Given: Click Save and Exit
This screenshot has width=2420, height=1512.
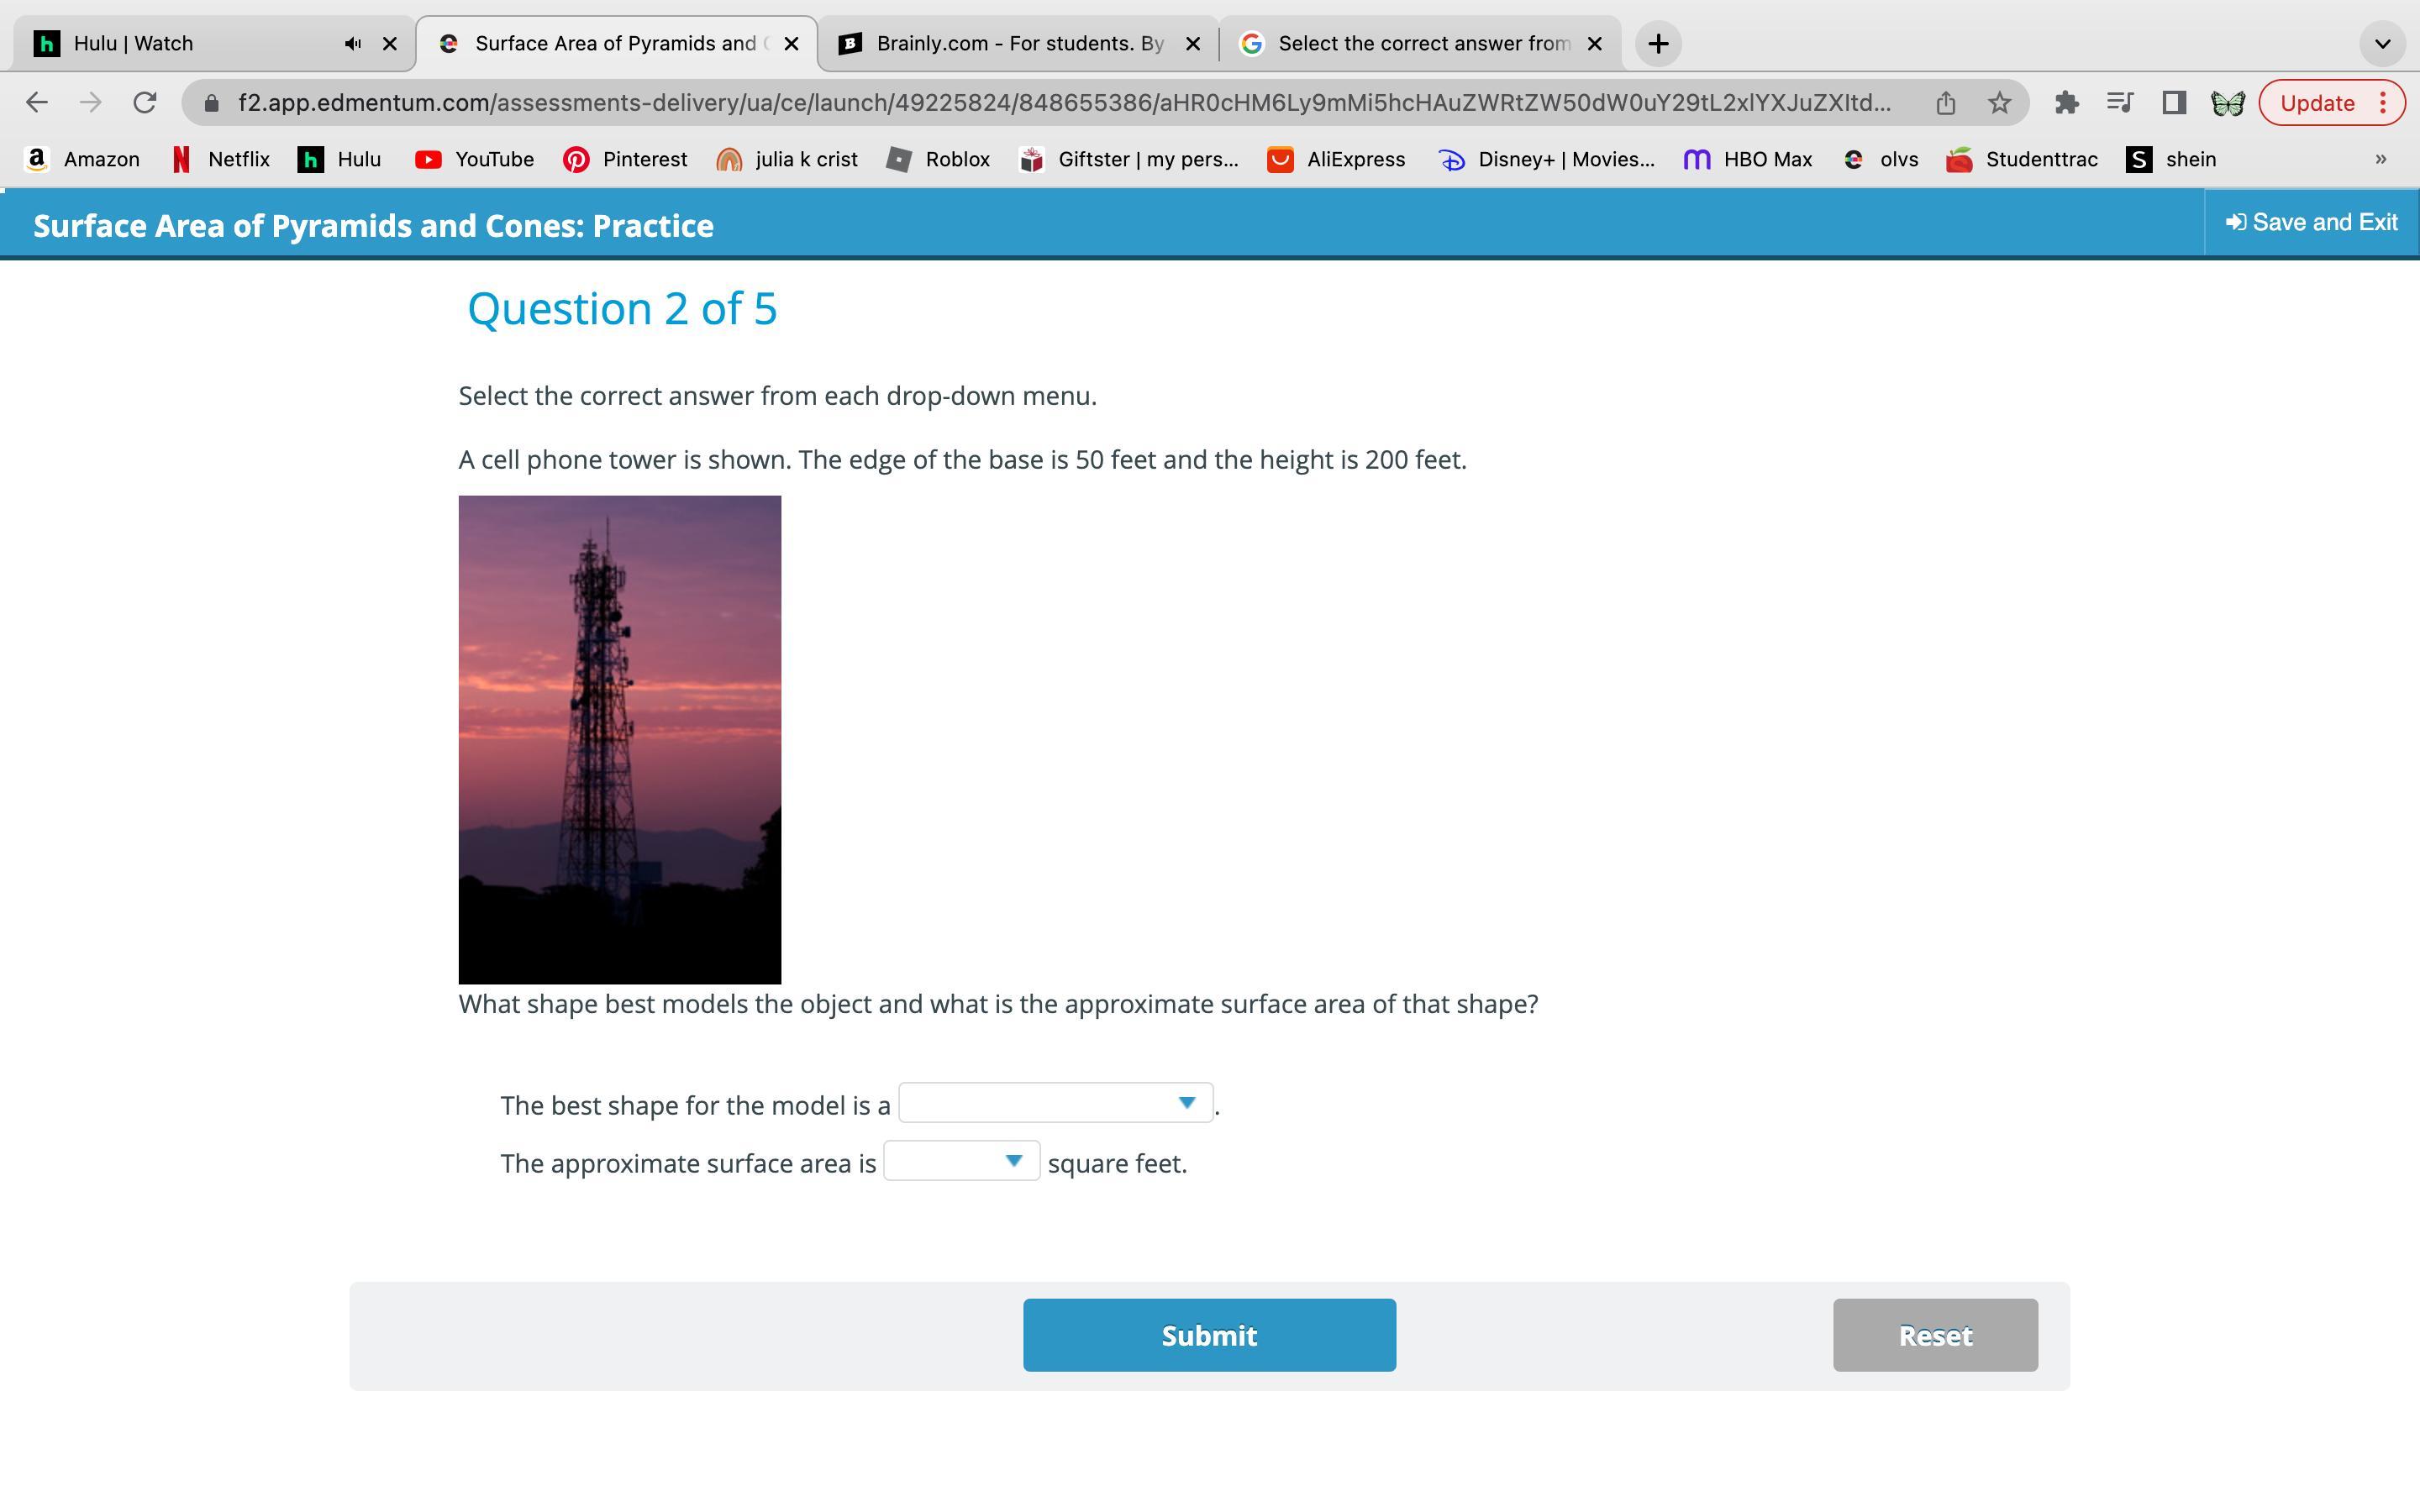Looking at the screenshot, I should coord(2311,223).
